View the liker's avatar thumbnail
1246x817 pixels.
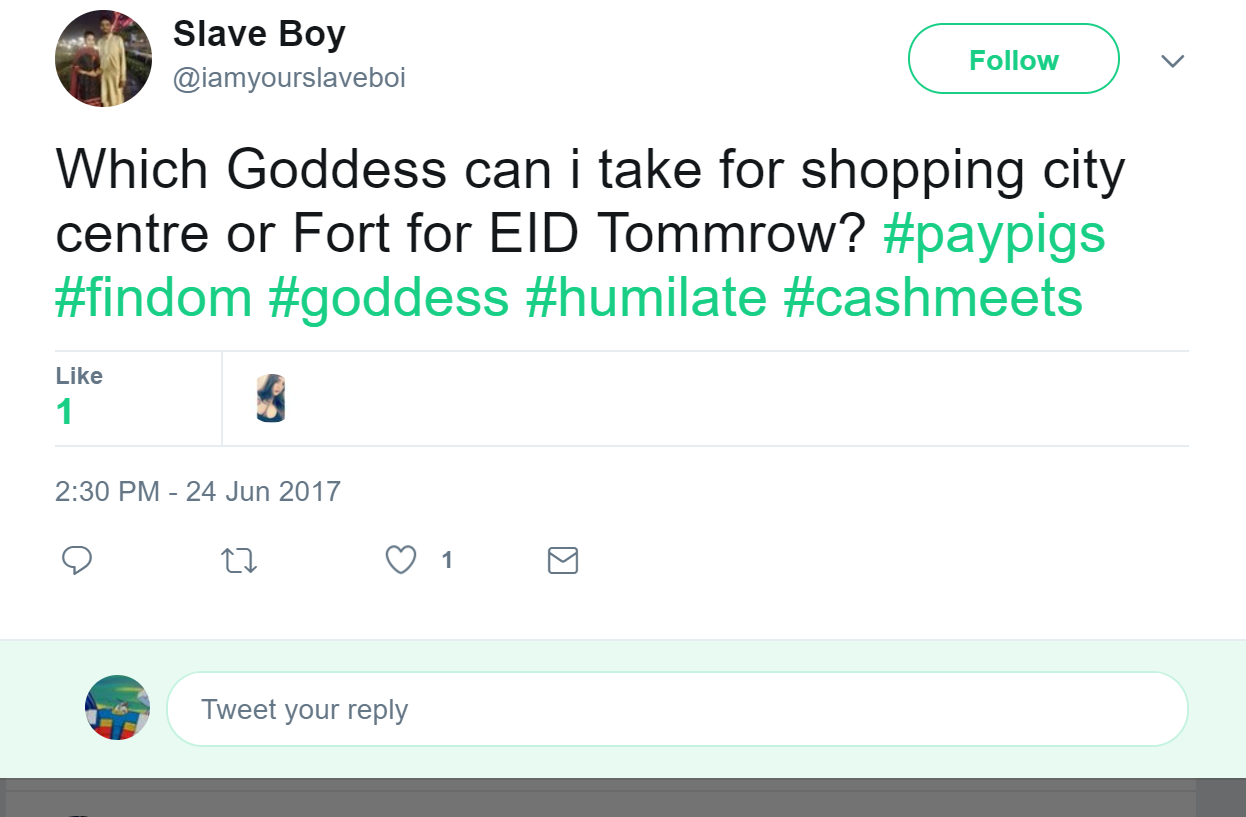271,398
